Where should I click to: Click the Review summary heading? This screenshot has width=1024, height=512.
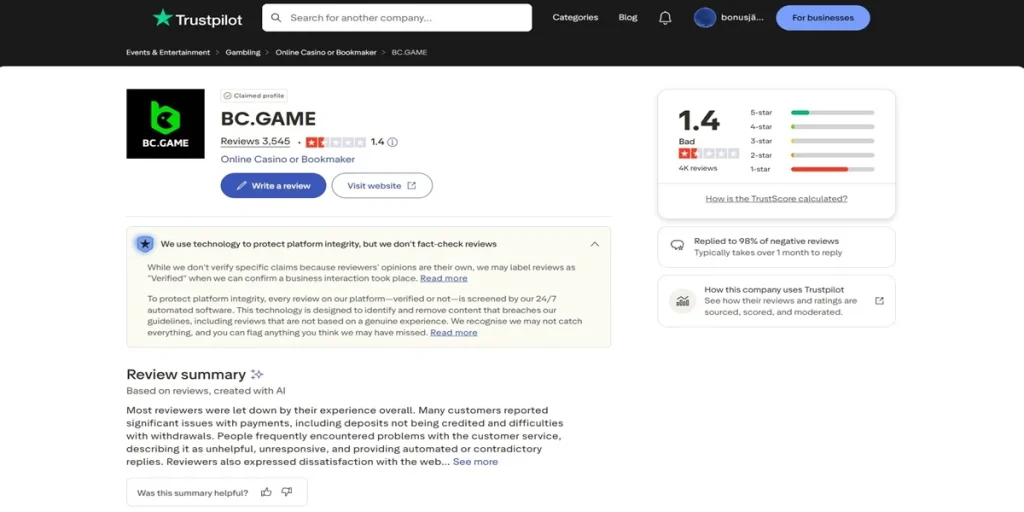[x=186, y=374]
